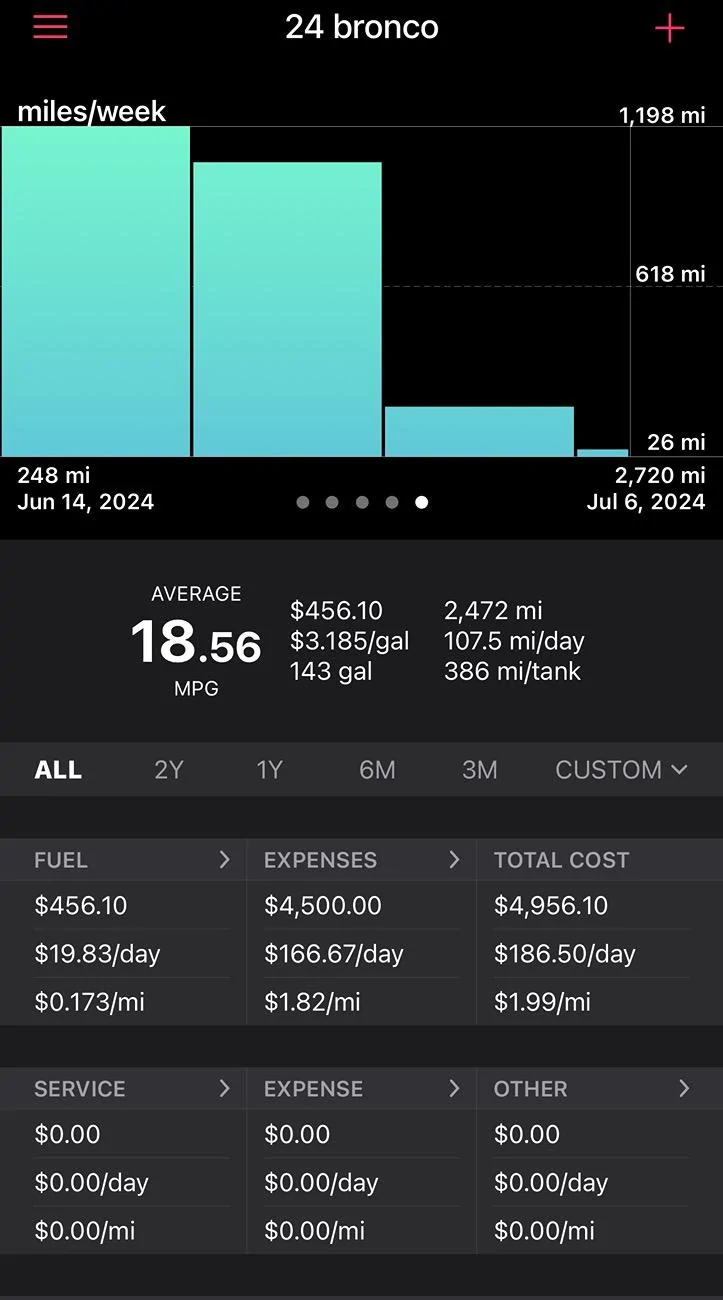
Task: Switch to 3M time range
Action: coord(480,770)
